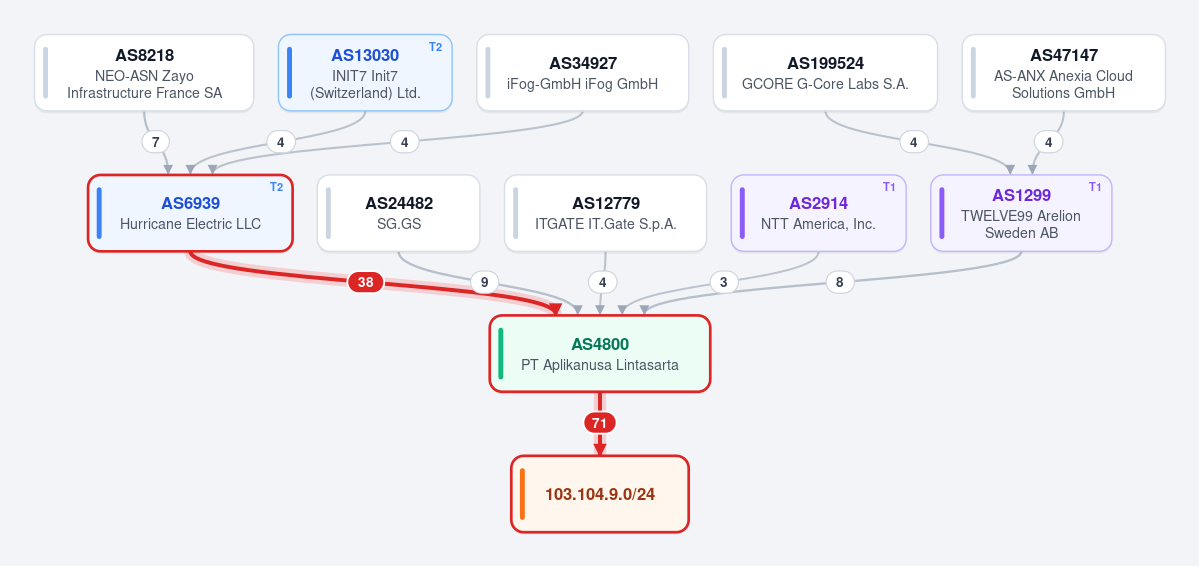Image resolution: width=1199 pixels, height=566 pixels.
Task: Click the 8 badge on AS1299 edge
Action: (840, 282)
